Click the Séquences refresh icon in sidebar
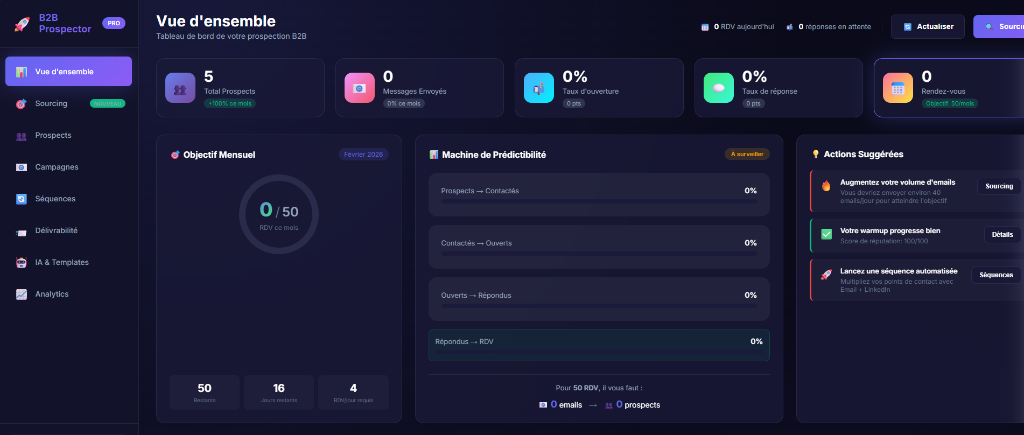This screenshot has height=435, width=1024. pyautogui.click(x=21, y=199)
